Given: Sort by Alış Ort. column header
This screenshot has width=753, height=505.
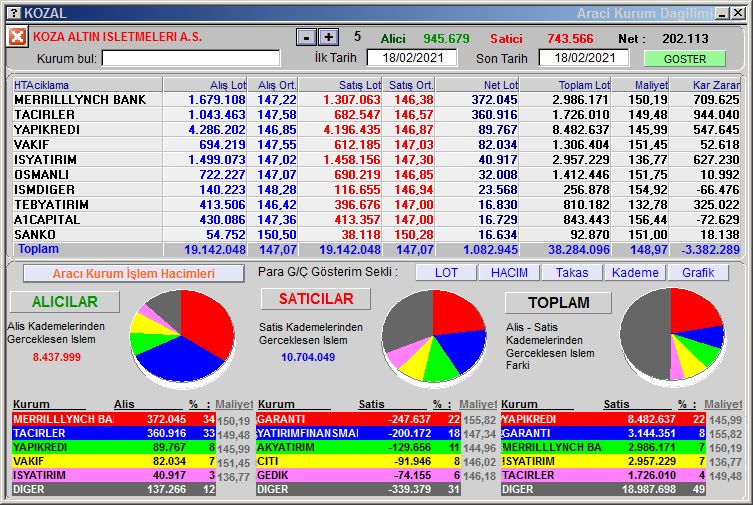Looking at the screenshot, I should point(273,85).
